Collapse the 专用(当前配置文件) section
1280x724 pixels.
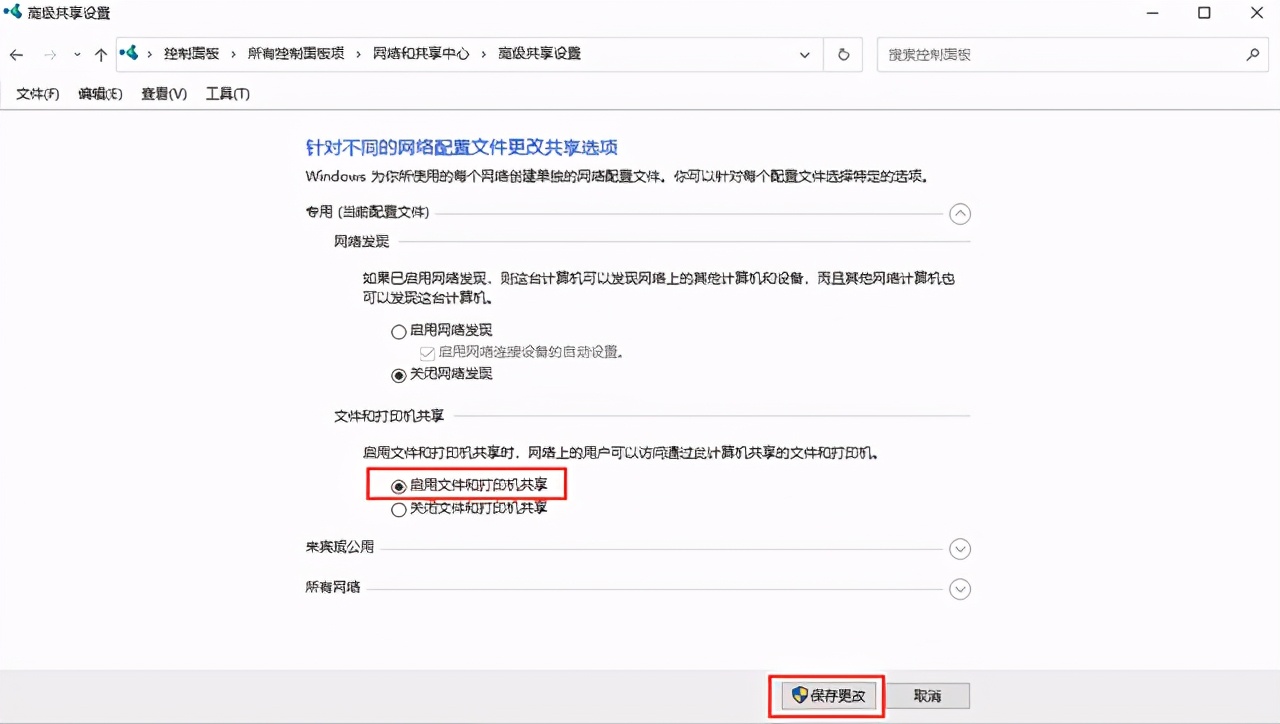click(x=960, y=213)
